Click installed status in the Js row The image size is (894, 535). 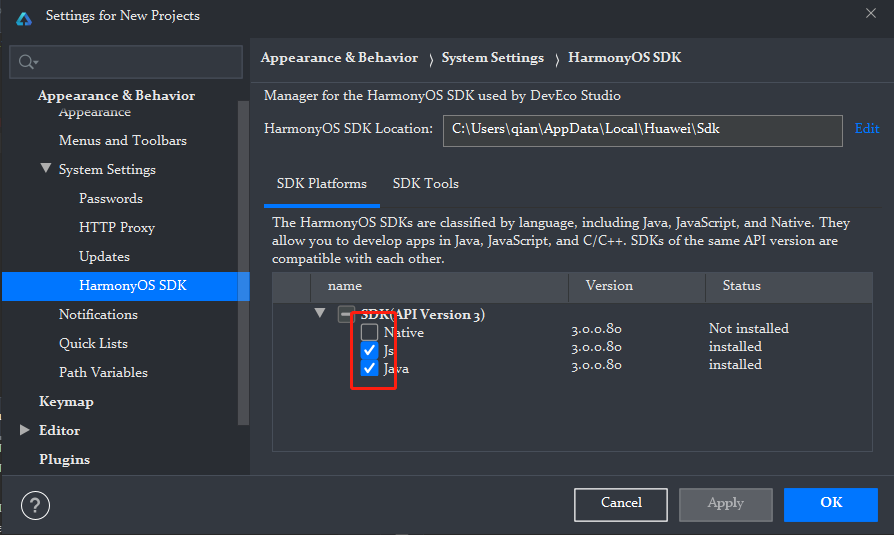(735, 347)
